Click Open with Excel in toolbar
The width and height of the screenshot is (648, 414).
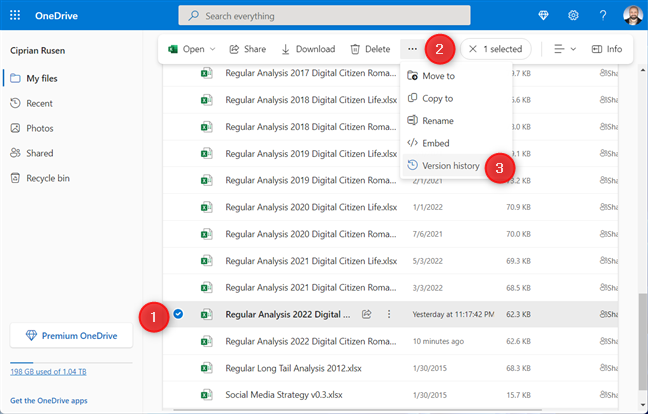[186, 49]
